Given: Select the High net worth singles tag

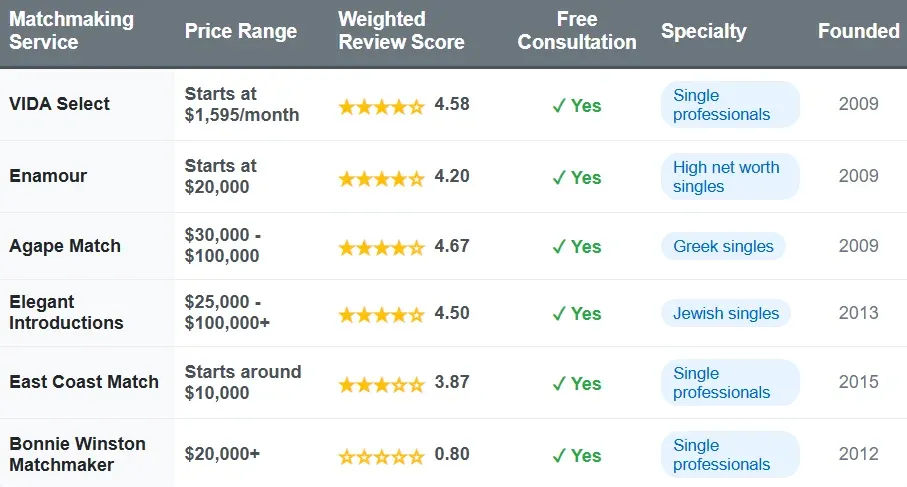Looking at the screenshot, I should pos(729,177).
